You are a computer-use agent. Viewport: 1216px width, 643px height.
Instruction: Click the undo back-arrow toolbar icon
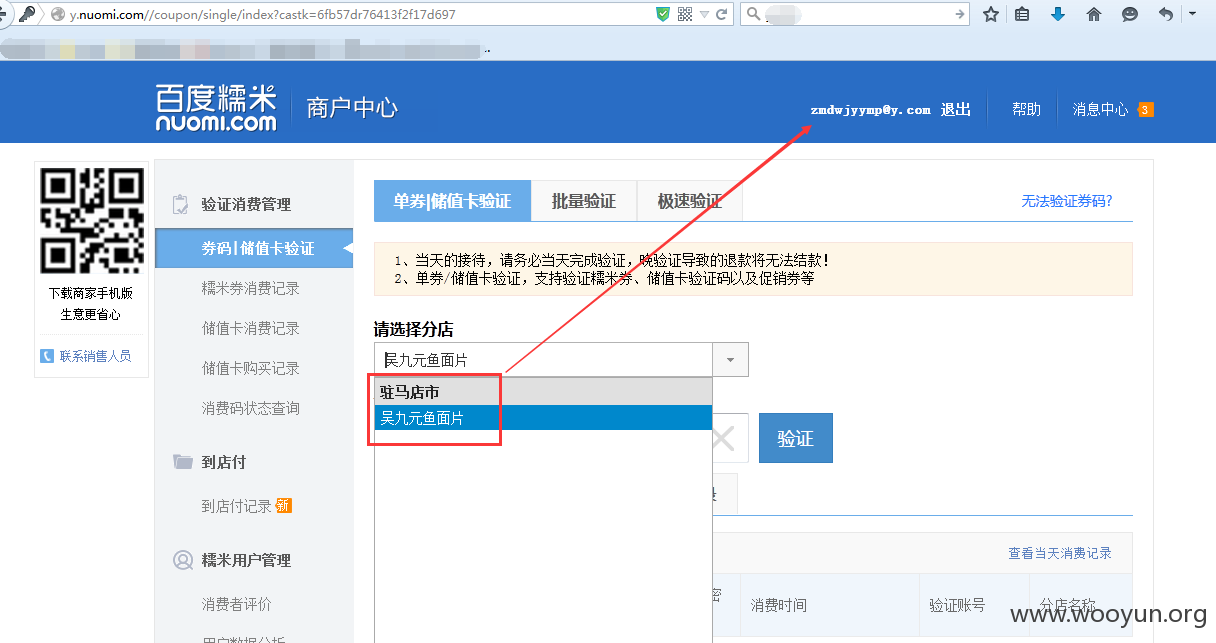tap(1166, 14)
